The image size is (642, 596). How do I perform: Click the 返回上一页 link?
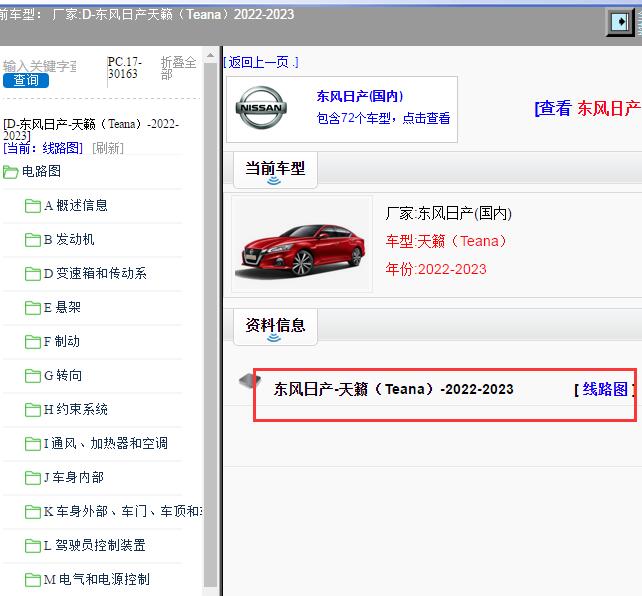(x=261, y=62)
